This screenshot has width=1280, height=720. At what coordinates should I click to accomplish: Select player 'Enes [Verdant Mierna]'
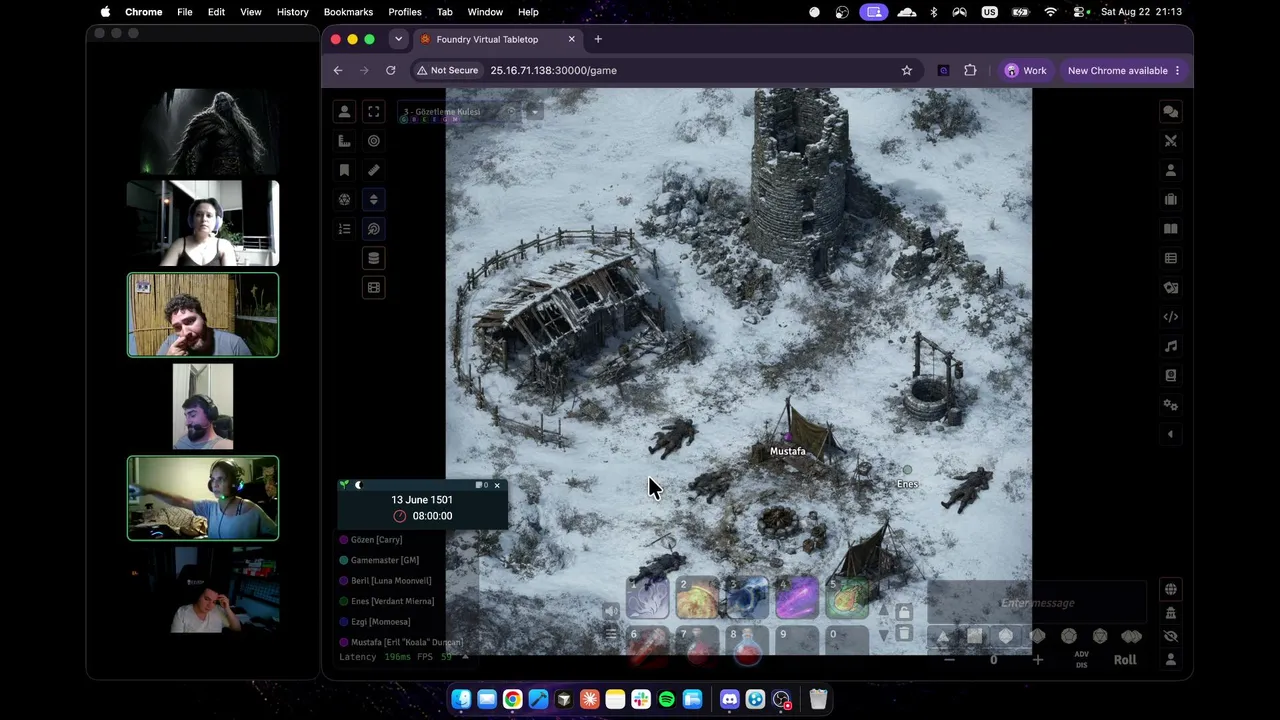click(x=392, y=601)
